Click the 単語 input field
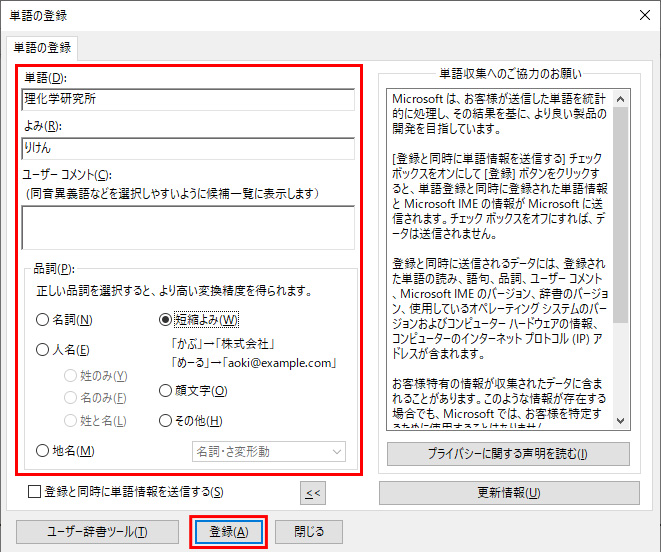 tap(188, 99)
